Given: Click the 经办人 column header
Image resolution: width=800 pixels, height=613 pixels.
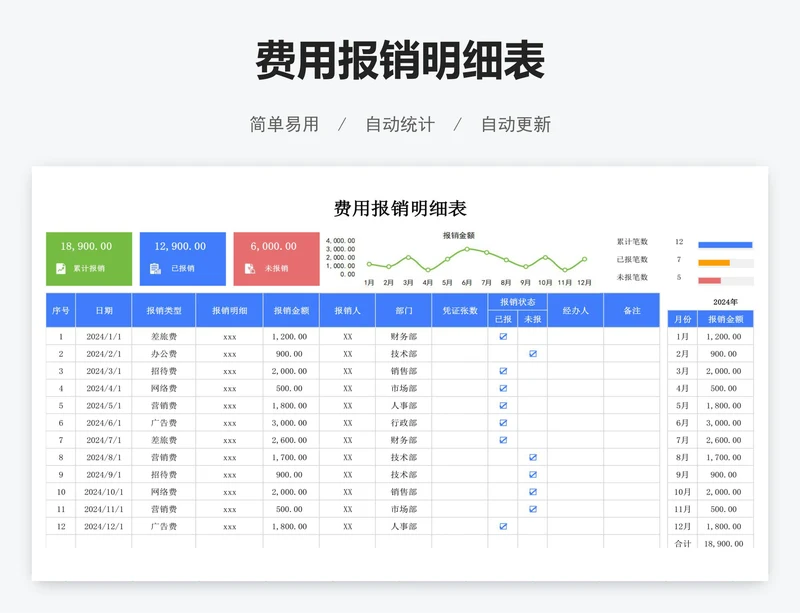Looking at the screenshot, I should (x=576, y=310).
